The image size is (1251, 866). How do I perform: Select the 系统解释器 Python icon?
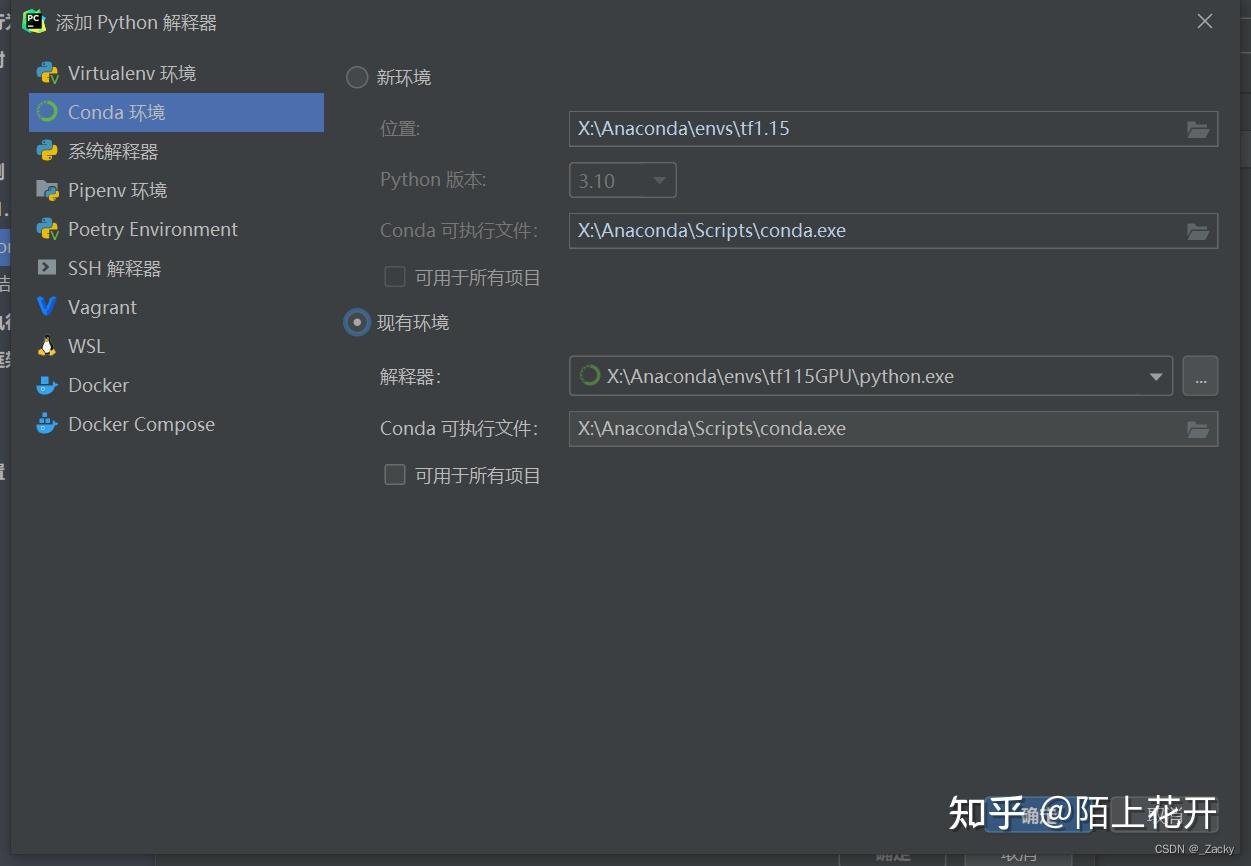[x=47, y=151]
